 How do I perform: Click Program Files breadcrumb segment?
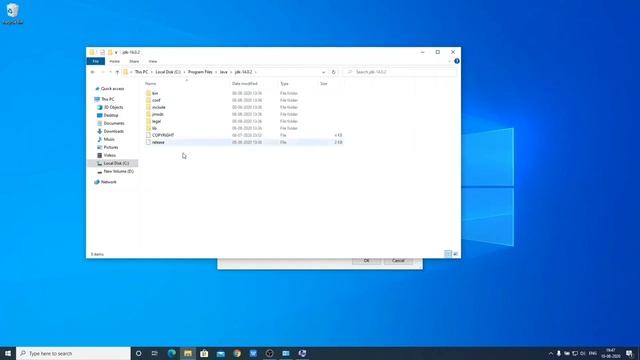click(x=200, y=72)
